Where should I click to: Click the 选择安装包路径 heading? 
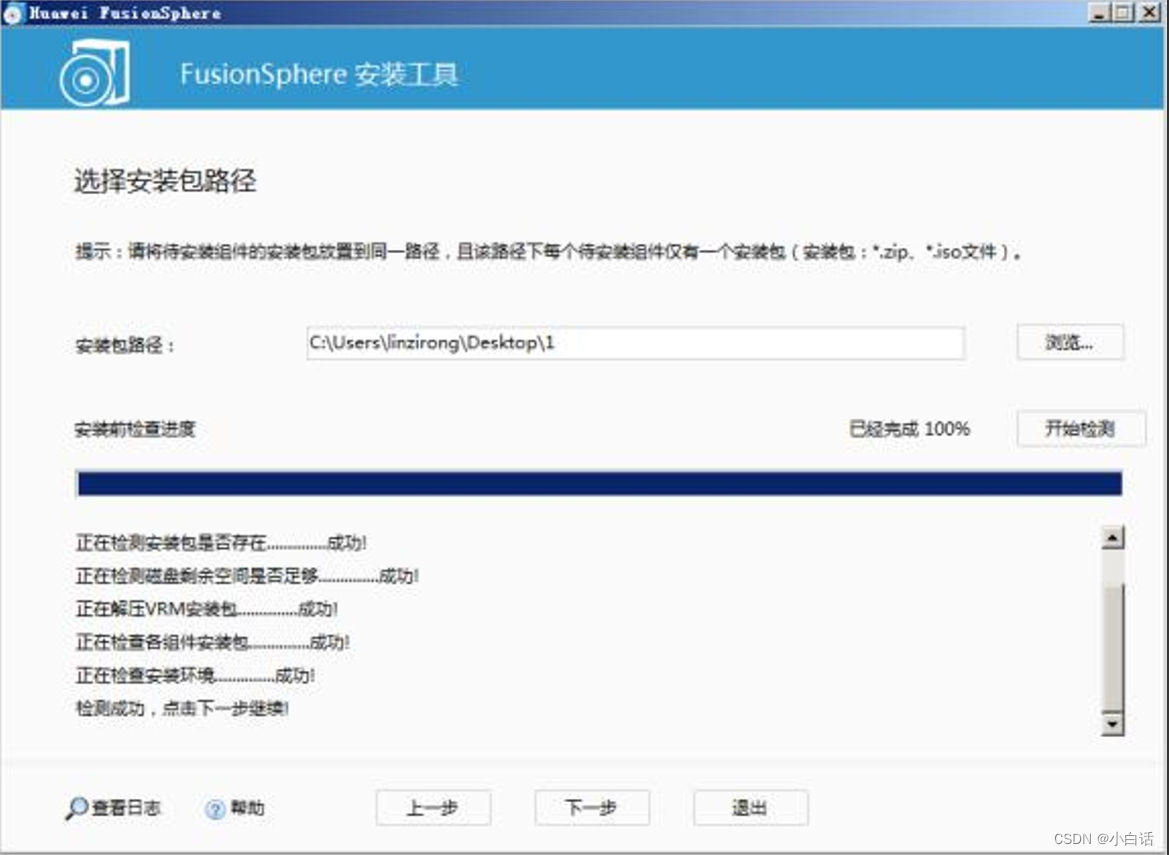[166, 181]
